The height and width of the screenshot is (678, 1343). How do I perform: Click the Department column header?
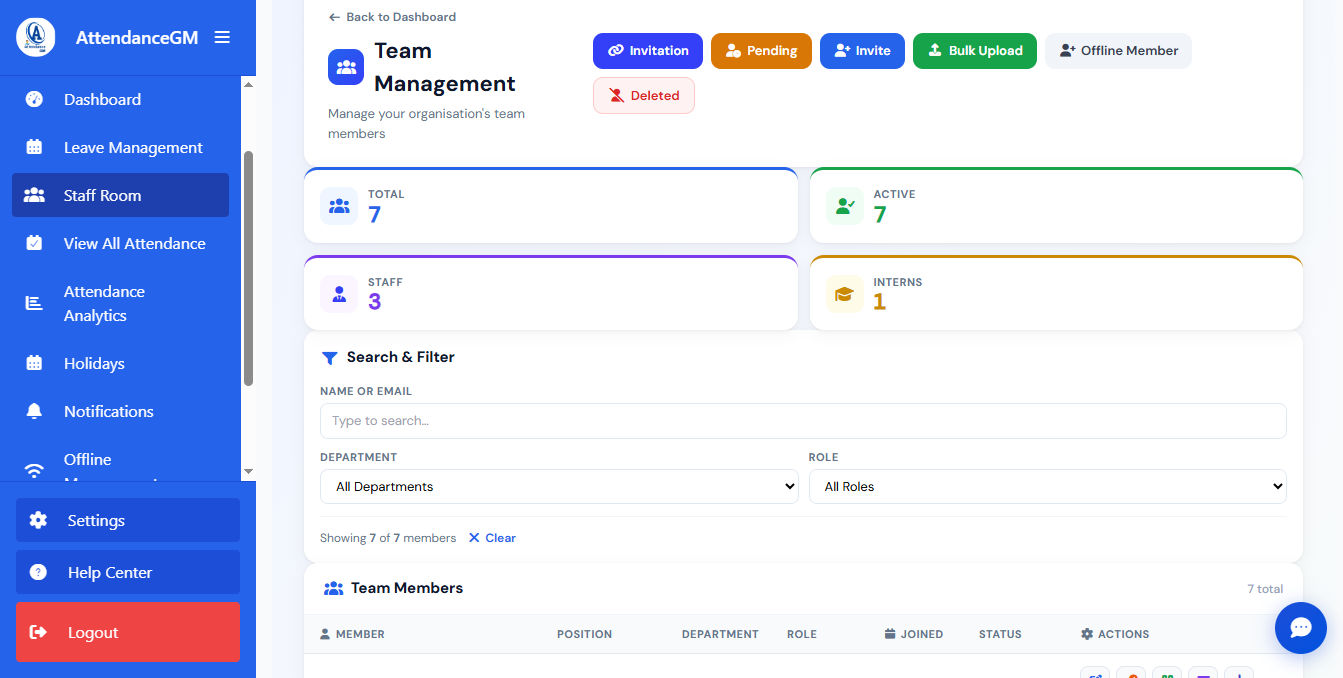[x=720, y=634]
